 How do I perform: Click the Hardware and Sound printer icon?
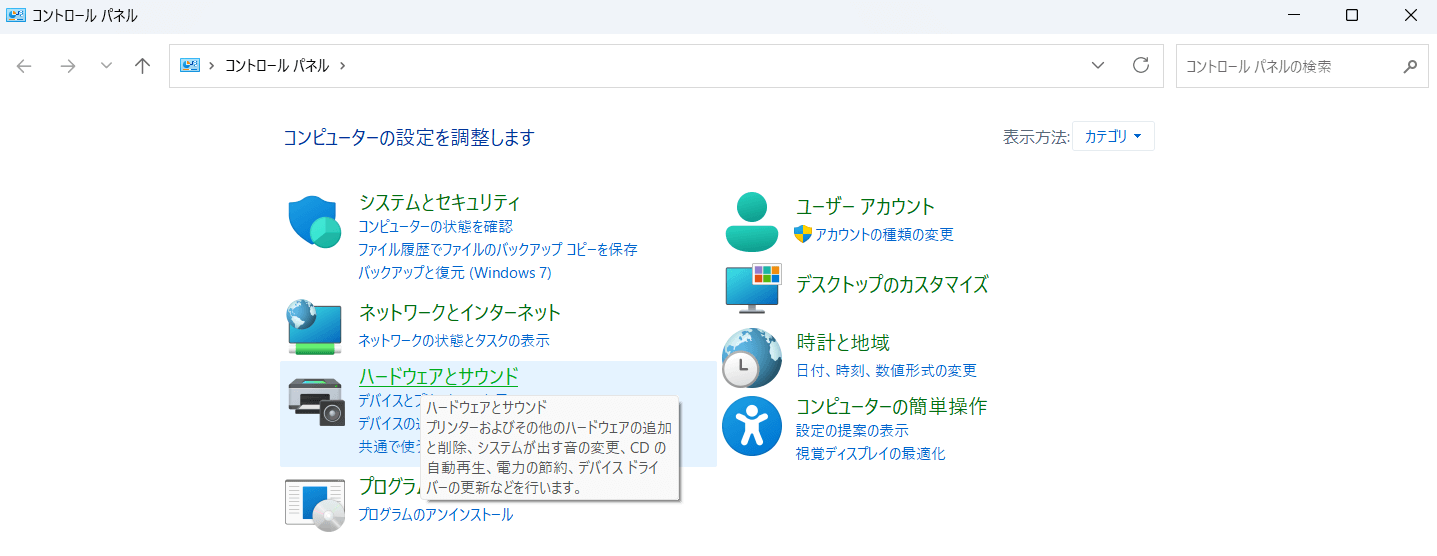point(316,402)
